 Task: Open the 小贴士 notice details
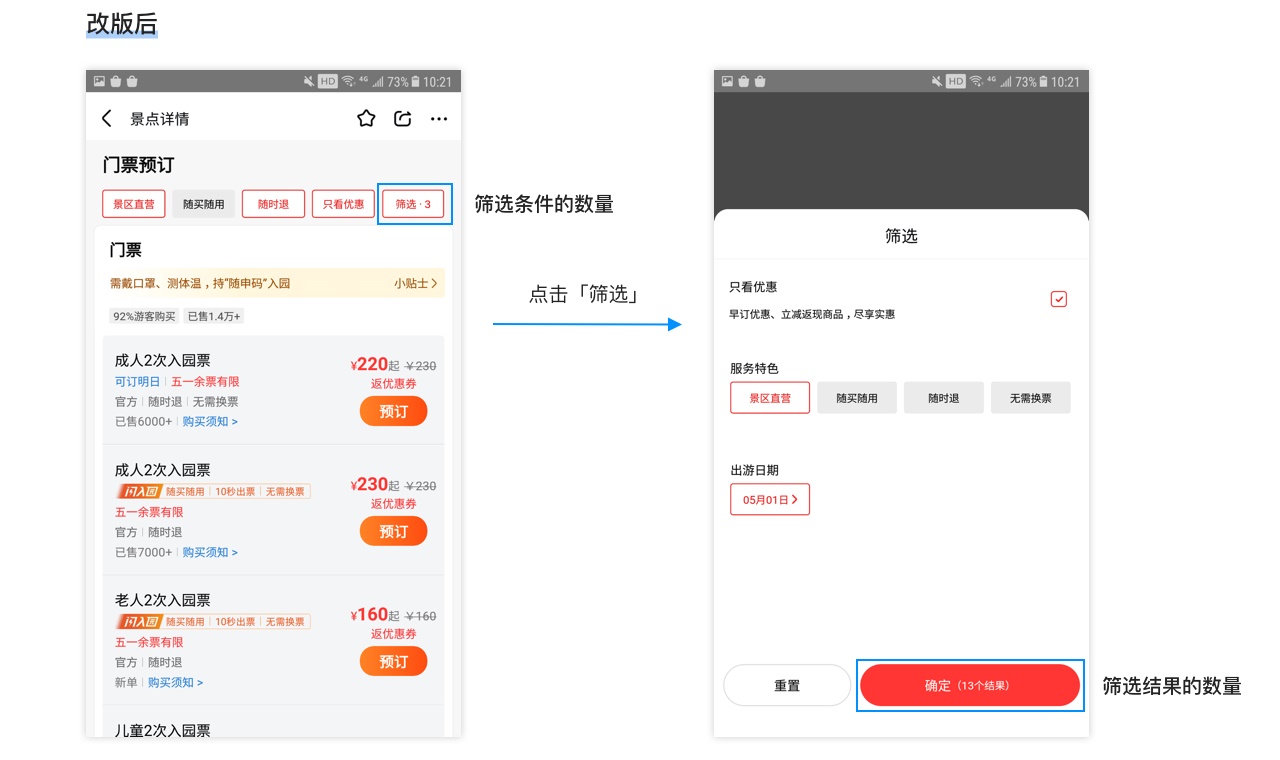click(415, 283)
